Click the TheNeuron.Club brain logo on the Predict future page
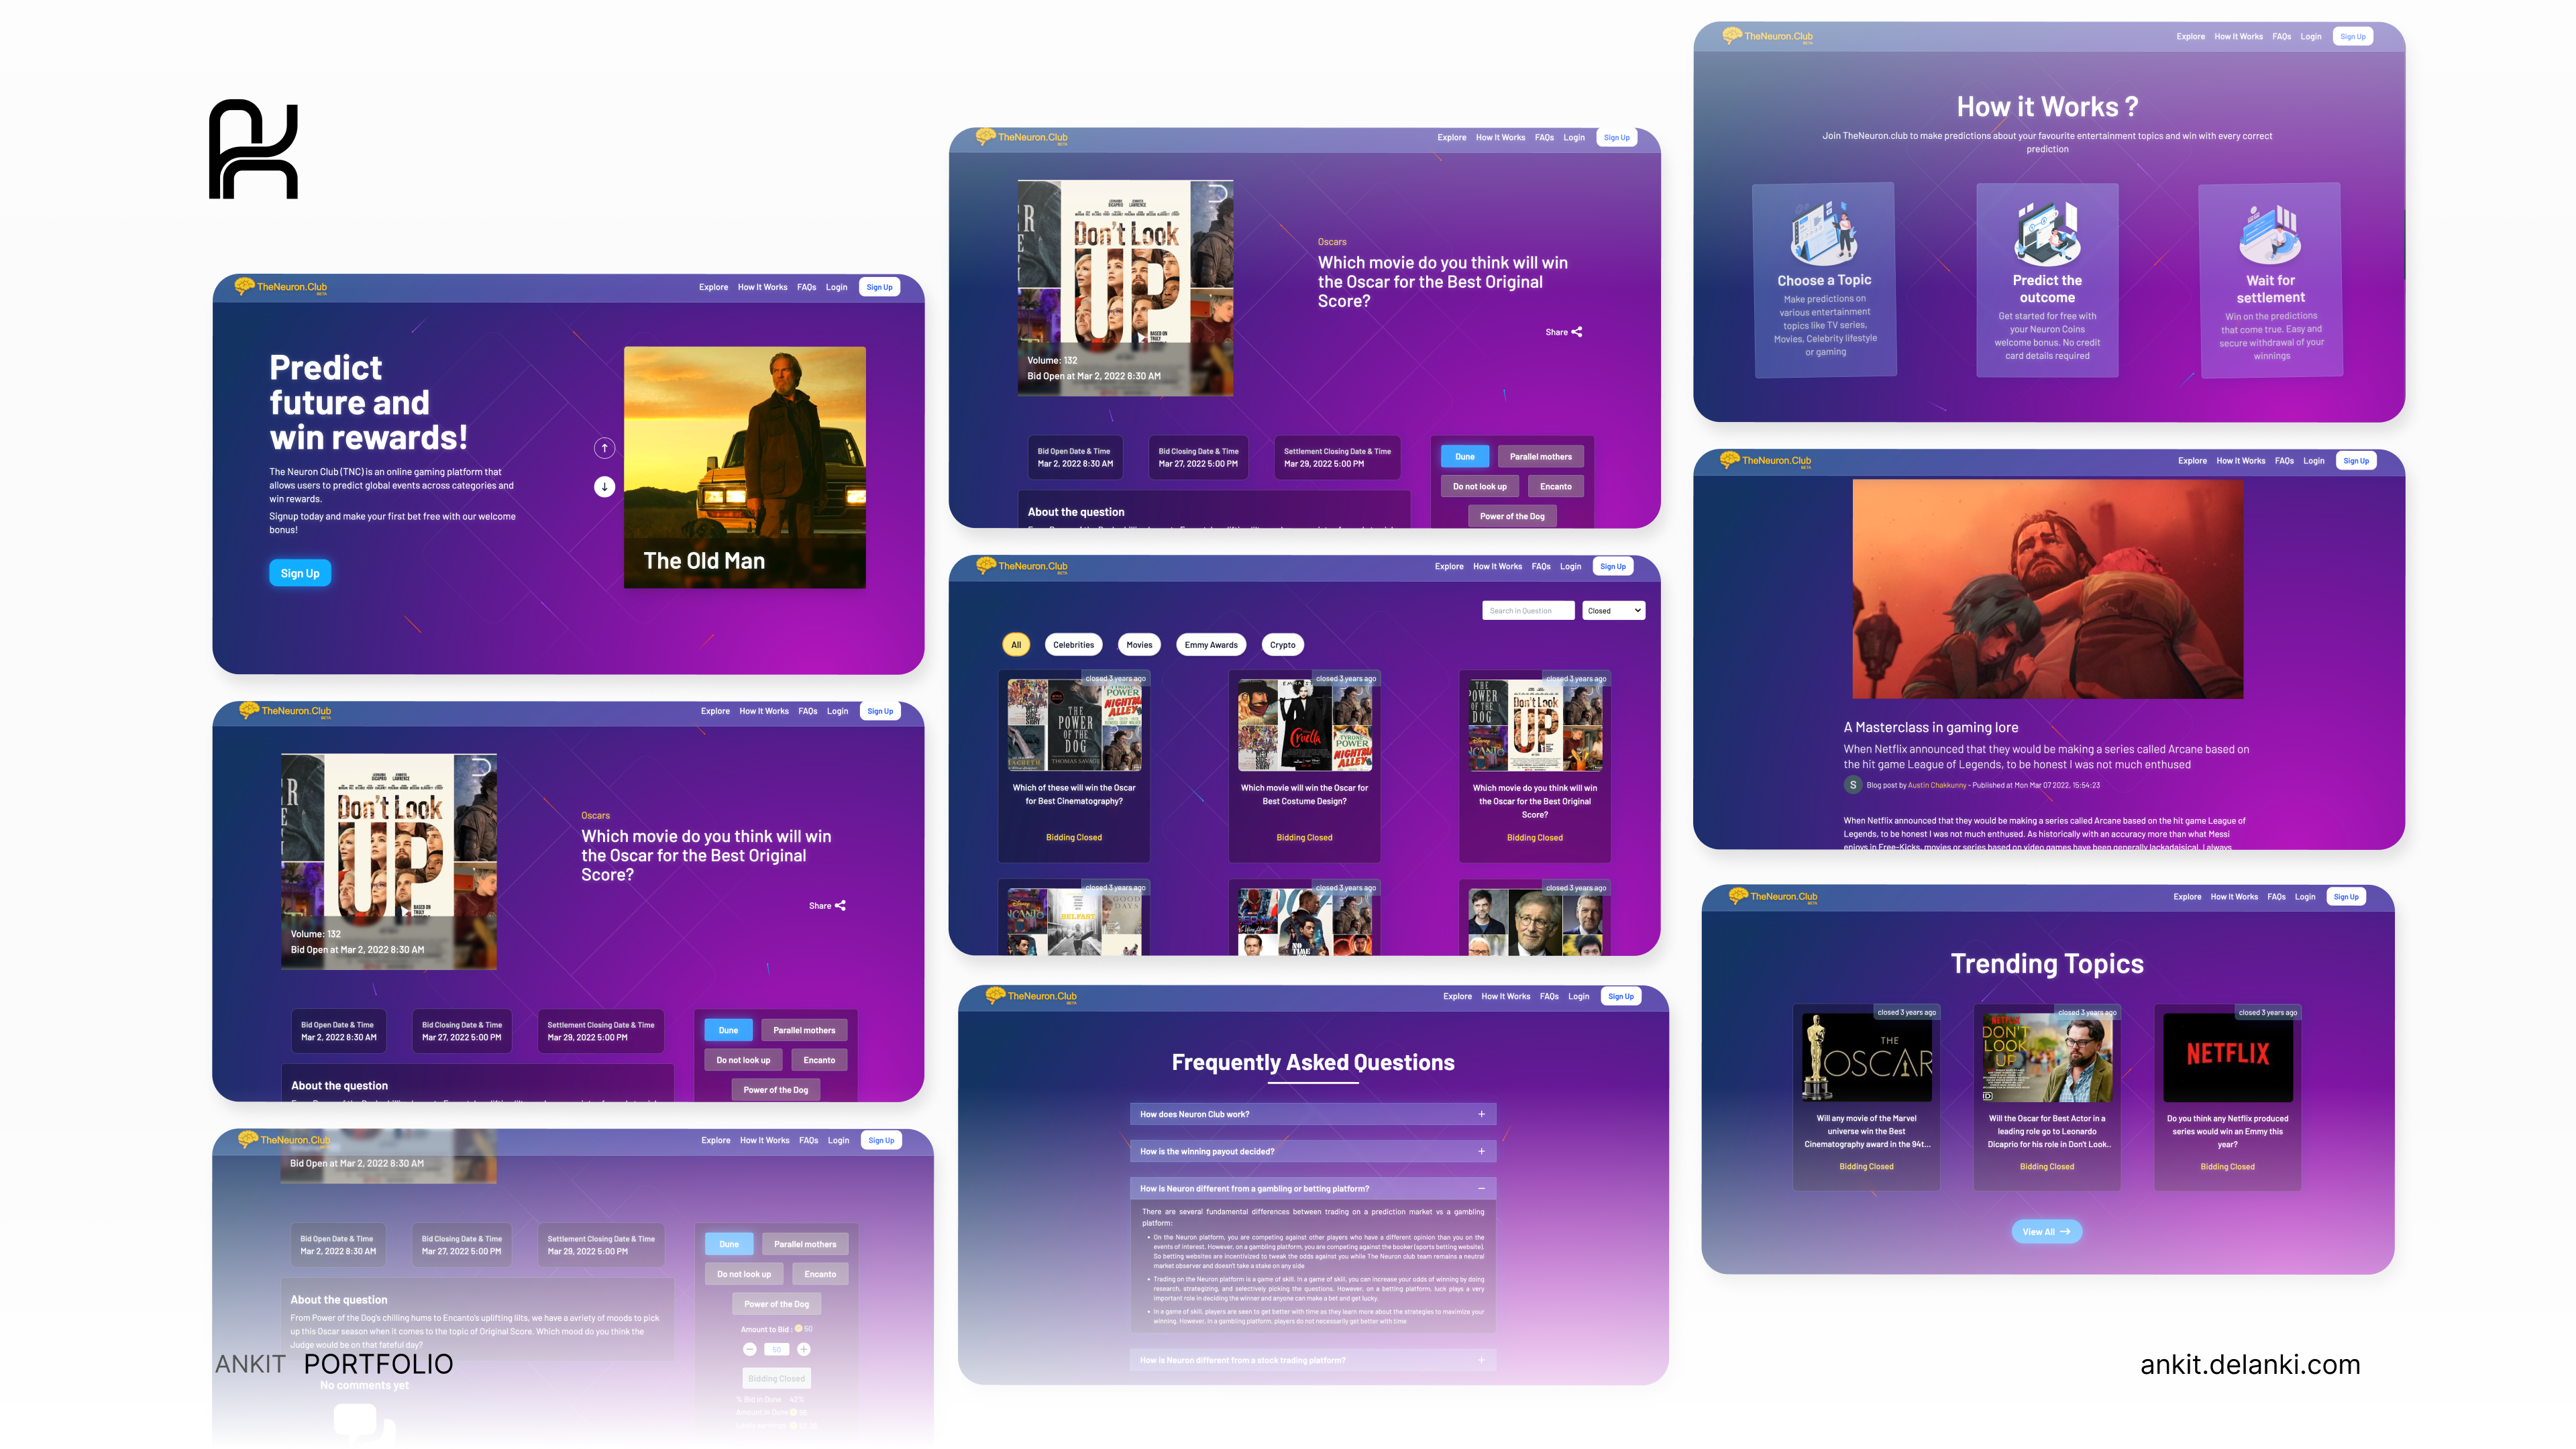This screenshot has height=1449, width=2576. (282, 287)
